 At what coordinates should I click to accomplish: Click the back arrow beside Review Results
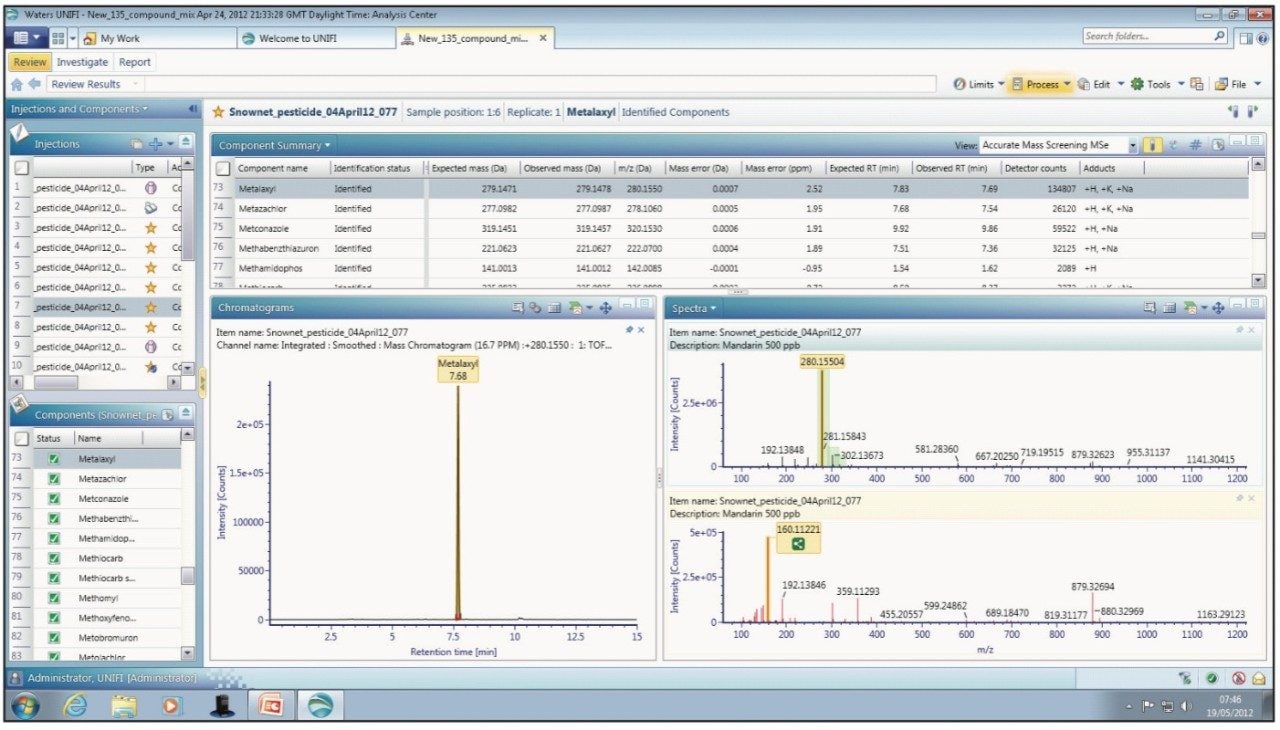pyautogui.click(x=35, y=85)
